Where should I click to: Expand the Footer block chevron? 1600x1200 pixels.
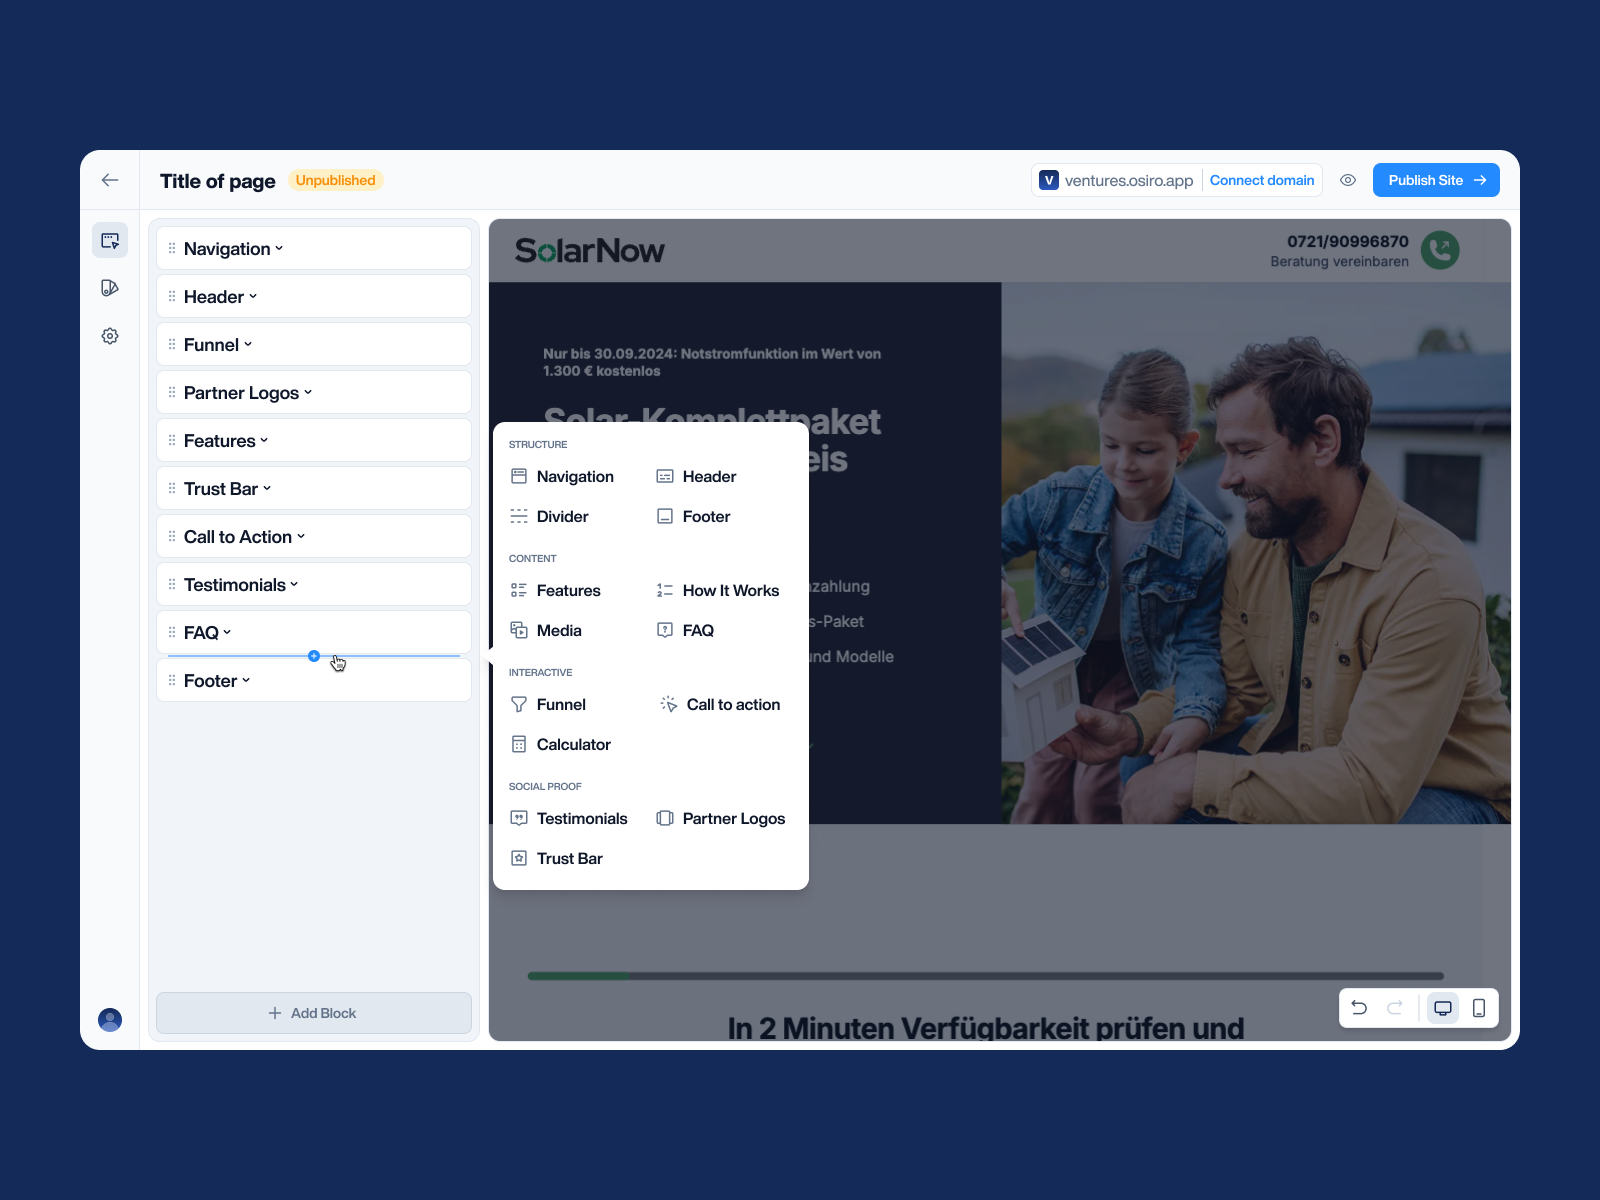pyautogui.click(x=246, y=680)
